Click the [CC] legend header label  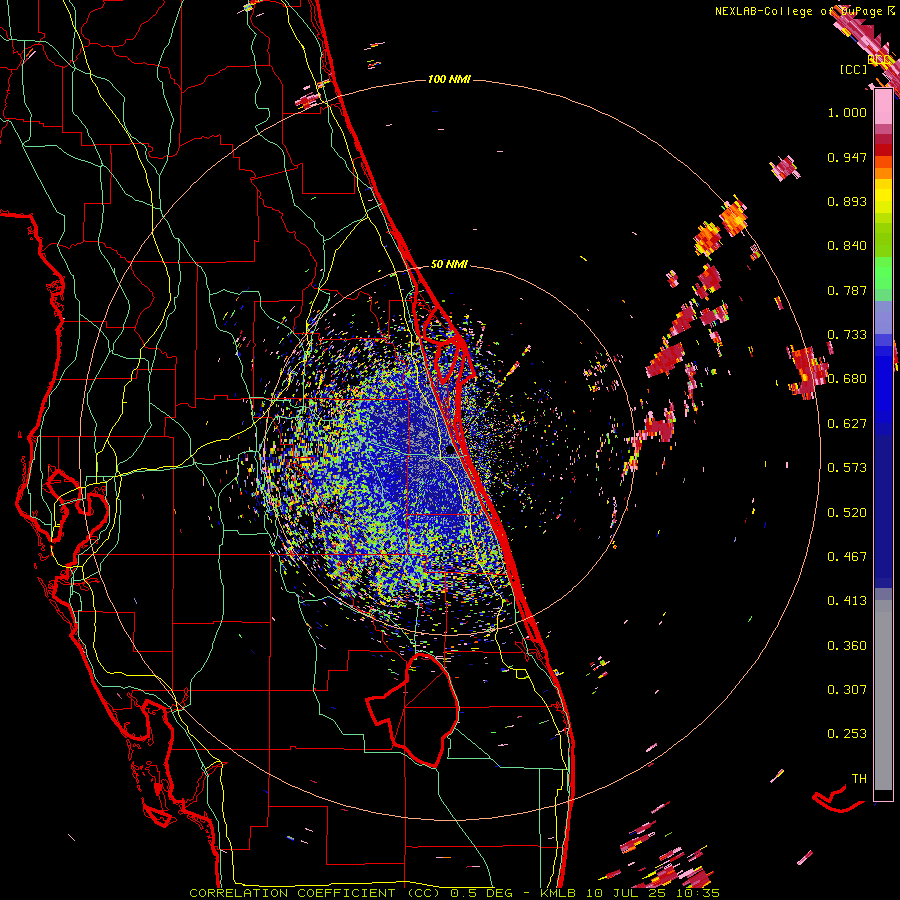point(853,69)
